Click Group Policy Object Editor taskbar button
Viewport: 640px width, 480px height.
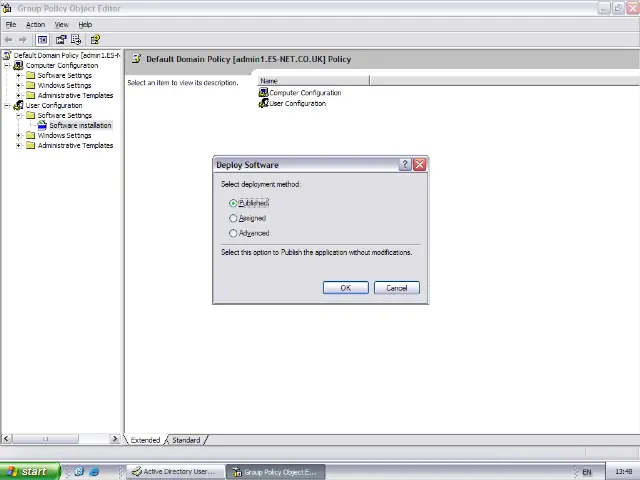(x=276, y=472)
